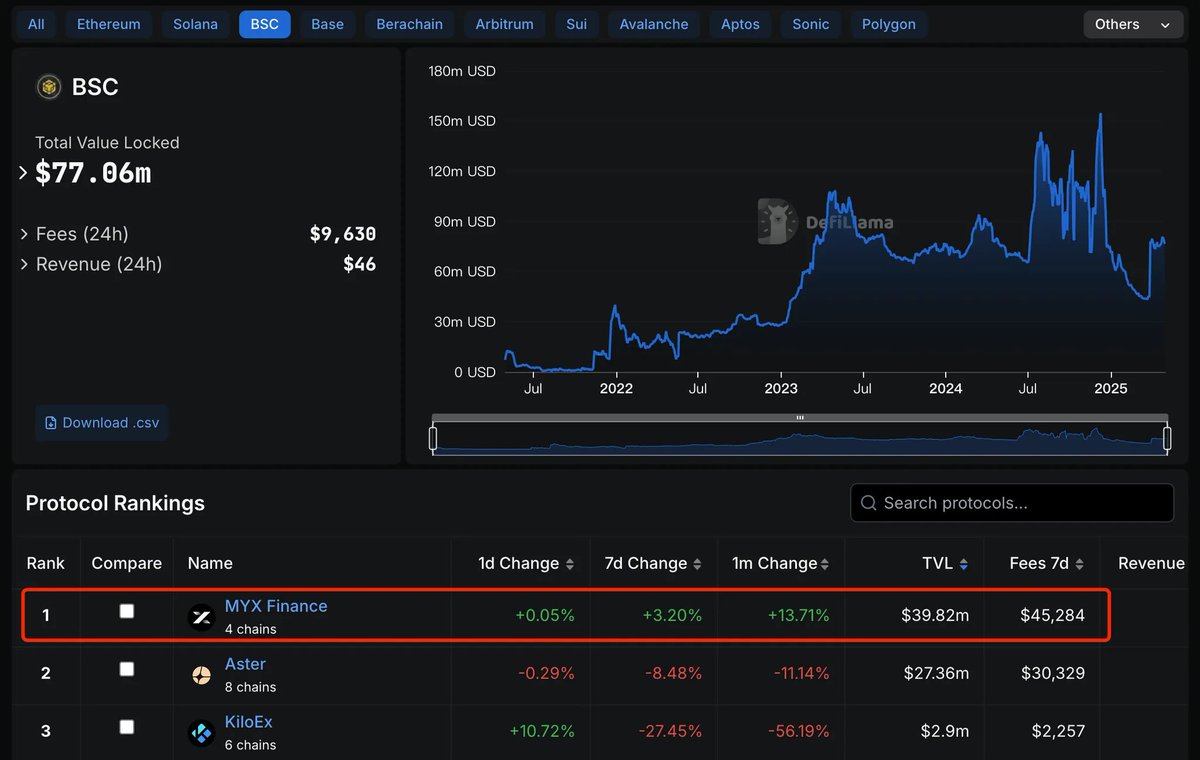Screen dimensions: 1200x760
Task: Tick the compare checkbox for MYX Finance
Action: 126,611
